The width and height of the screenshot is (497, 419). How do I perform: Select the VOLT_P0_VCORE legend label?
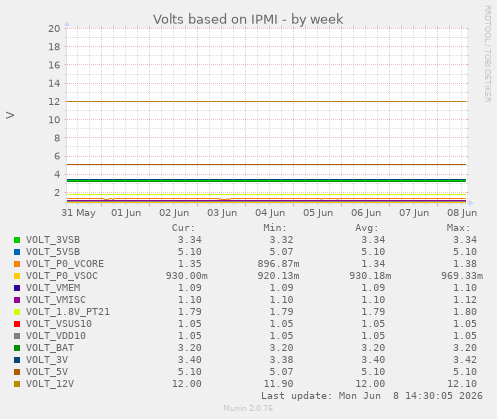[x=65, y=264]
